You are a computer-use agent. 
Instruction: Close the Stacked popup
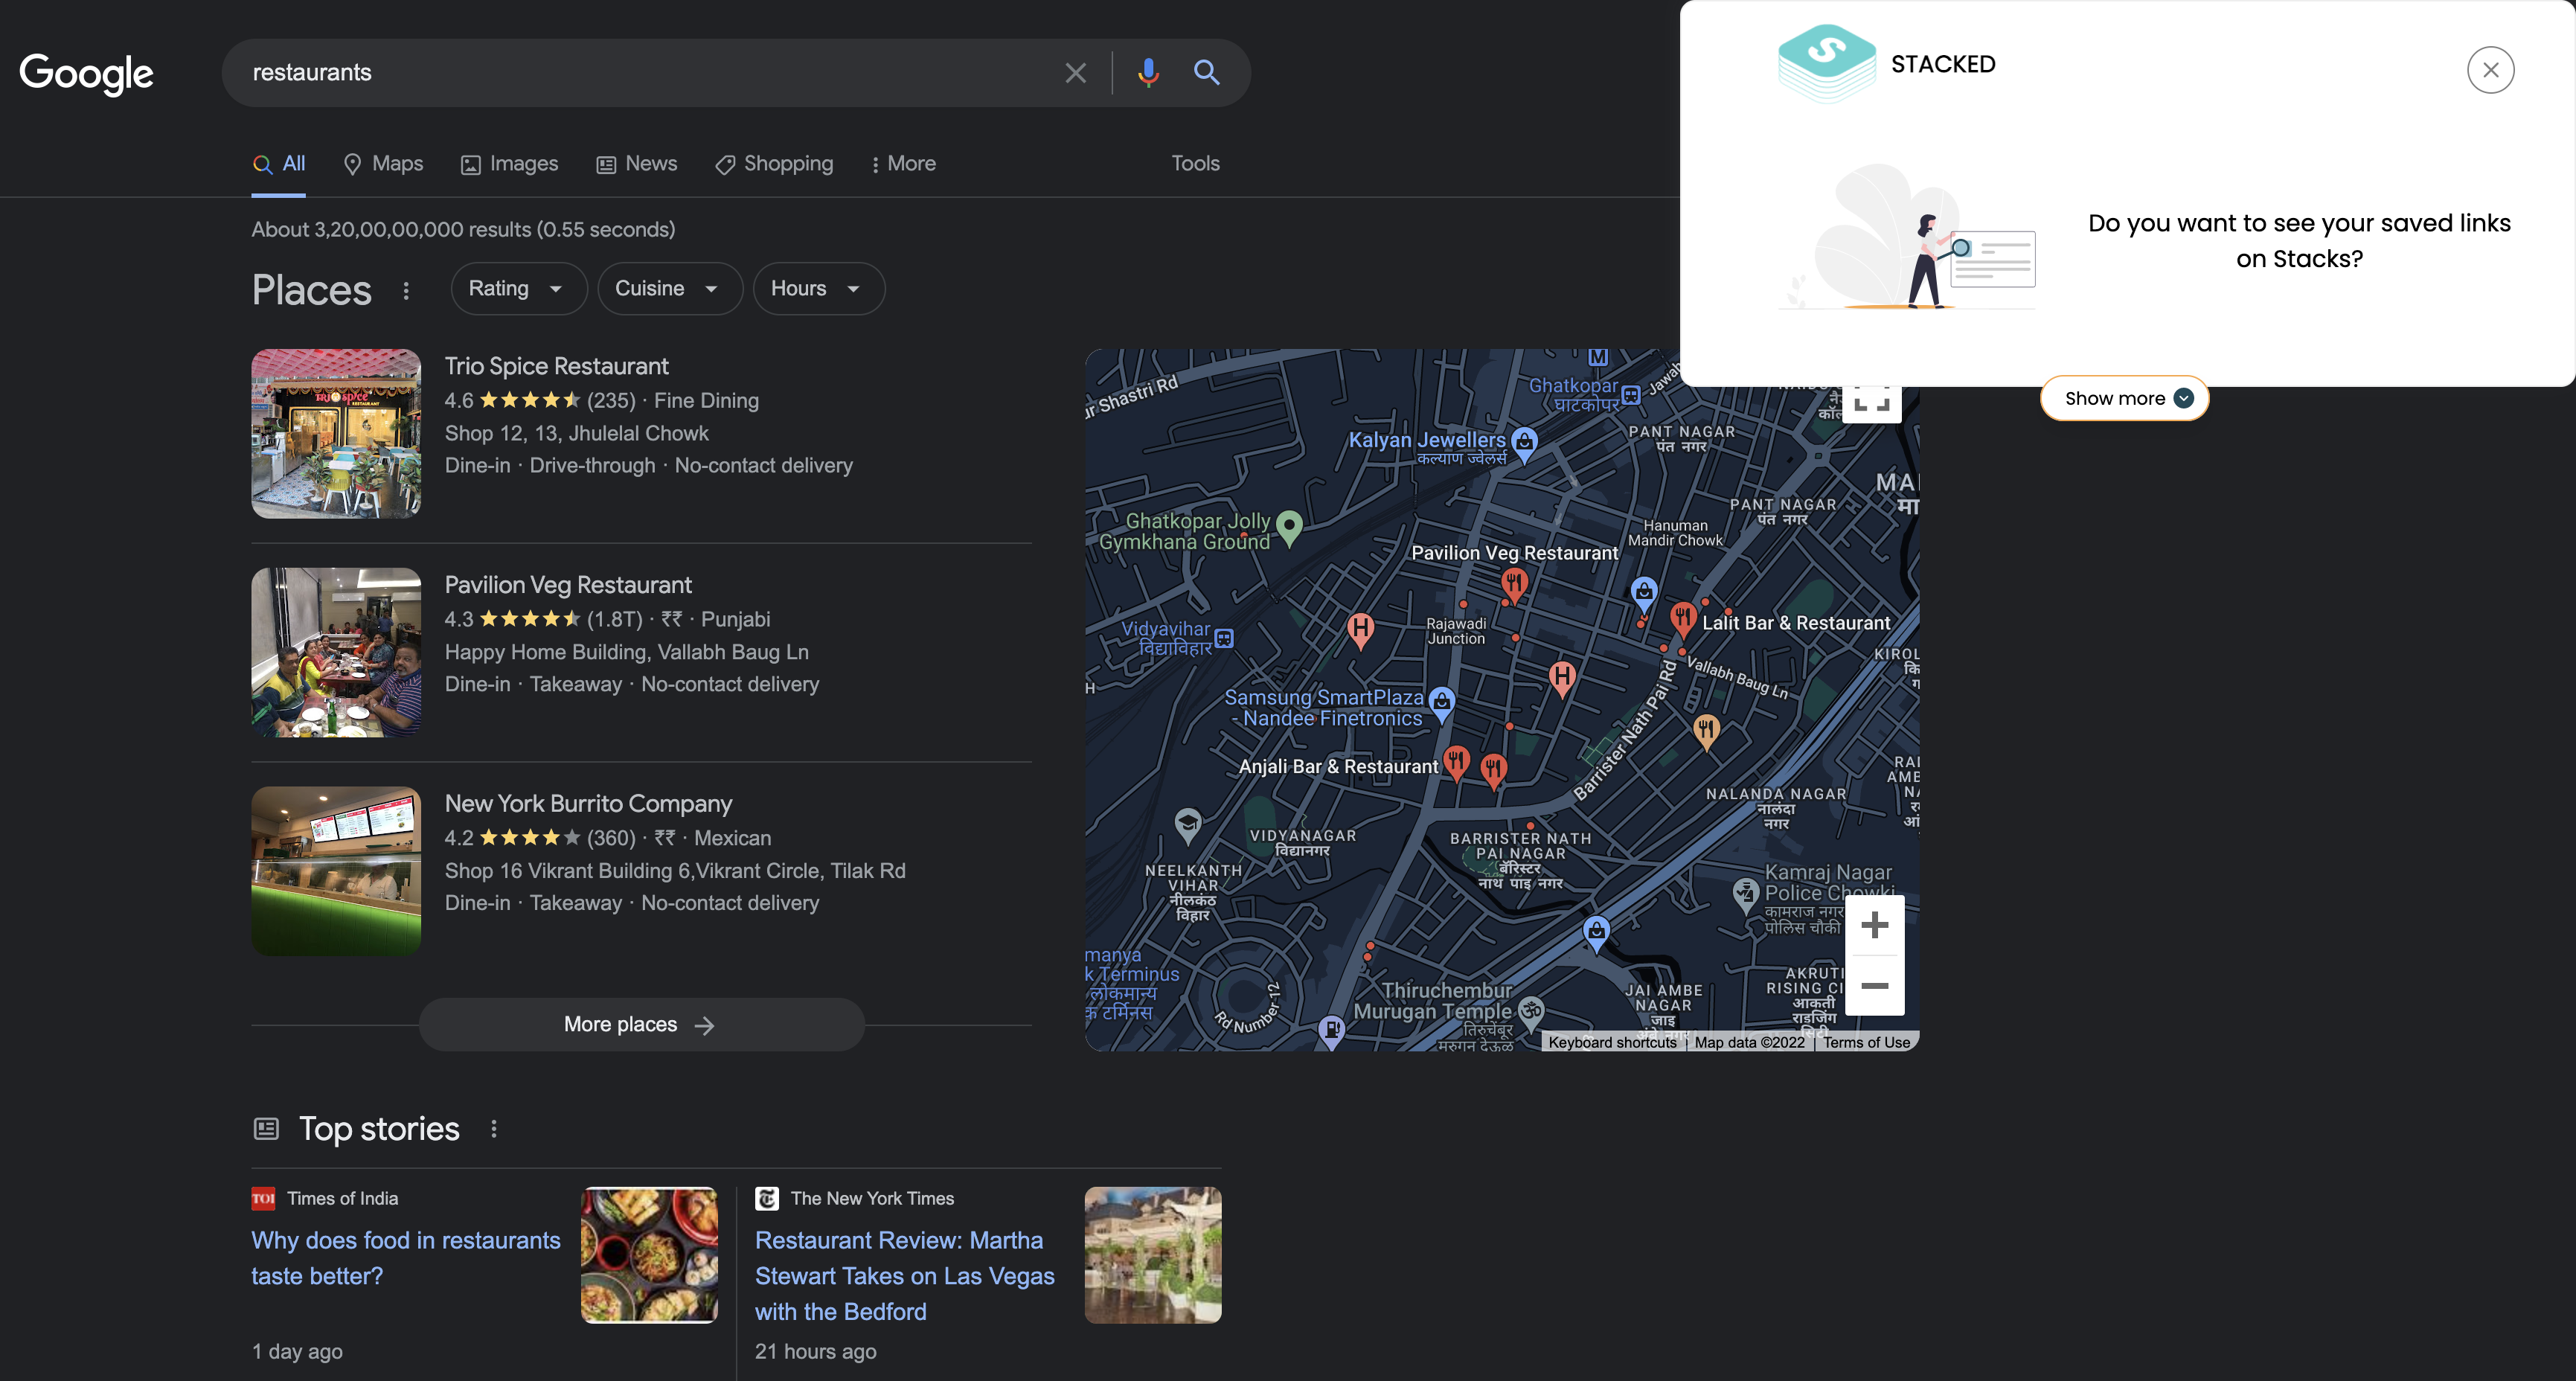[x=2490, y=70]
